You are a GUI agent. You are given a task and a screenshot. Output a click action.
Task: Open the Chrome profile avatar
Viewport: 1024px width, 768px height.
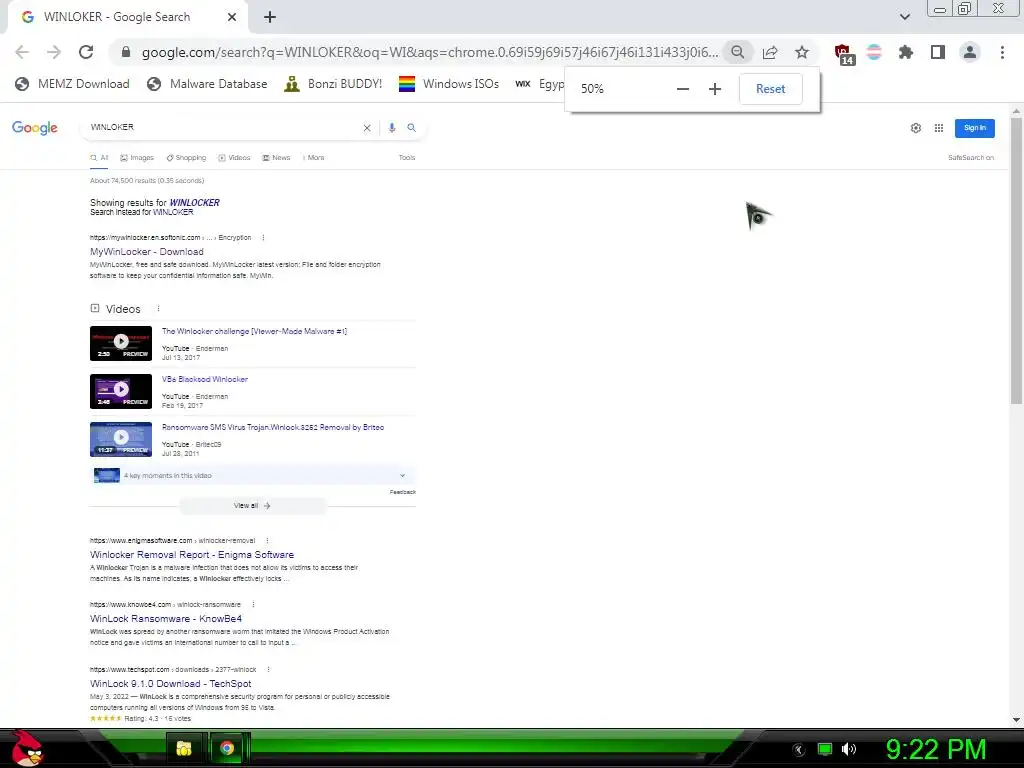click(x=970, y=52)
